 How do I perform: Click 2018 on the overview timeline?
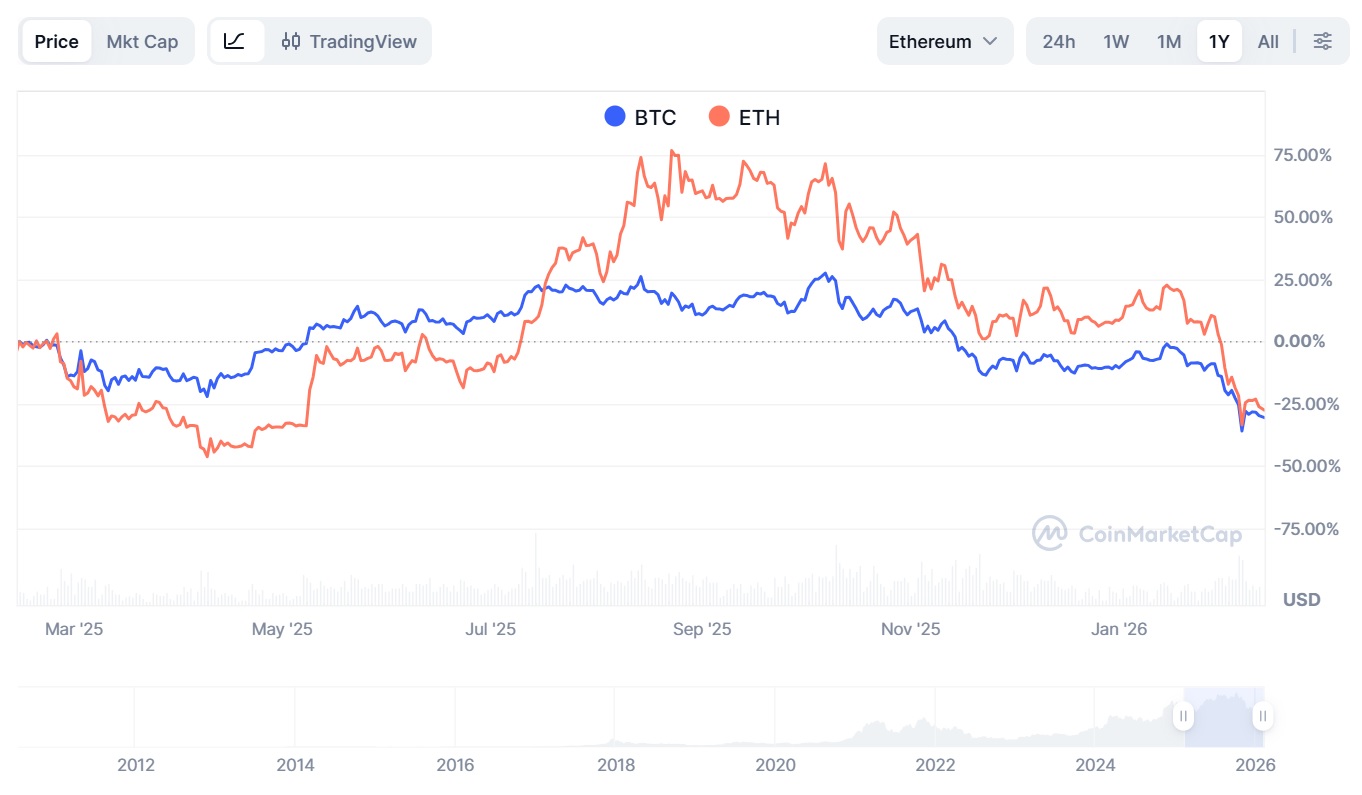(616, 766)
